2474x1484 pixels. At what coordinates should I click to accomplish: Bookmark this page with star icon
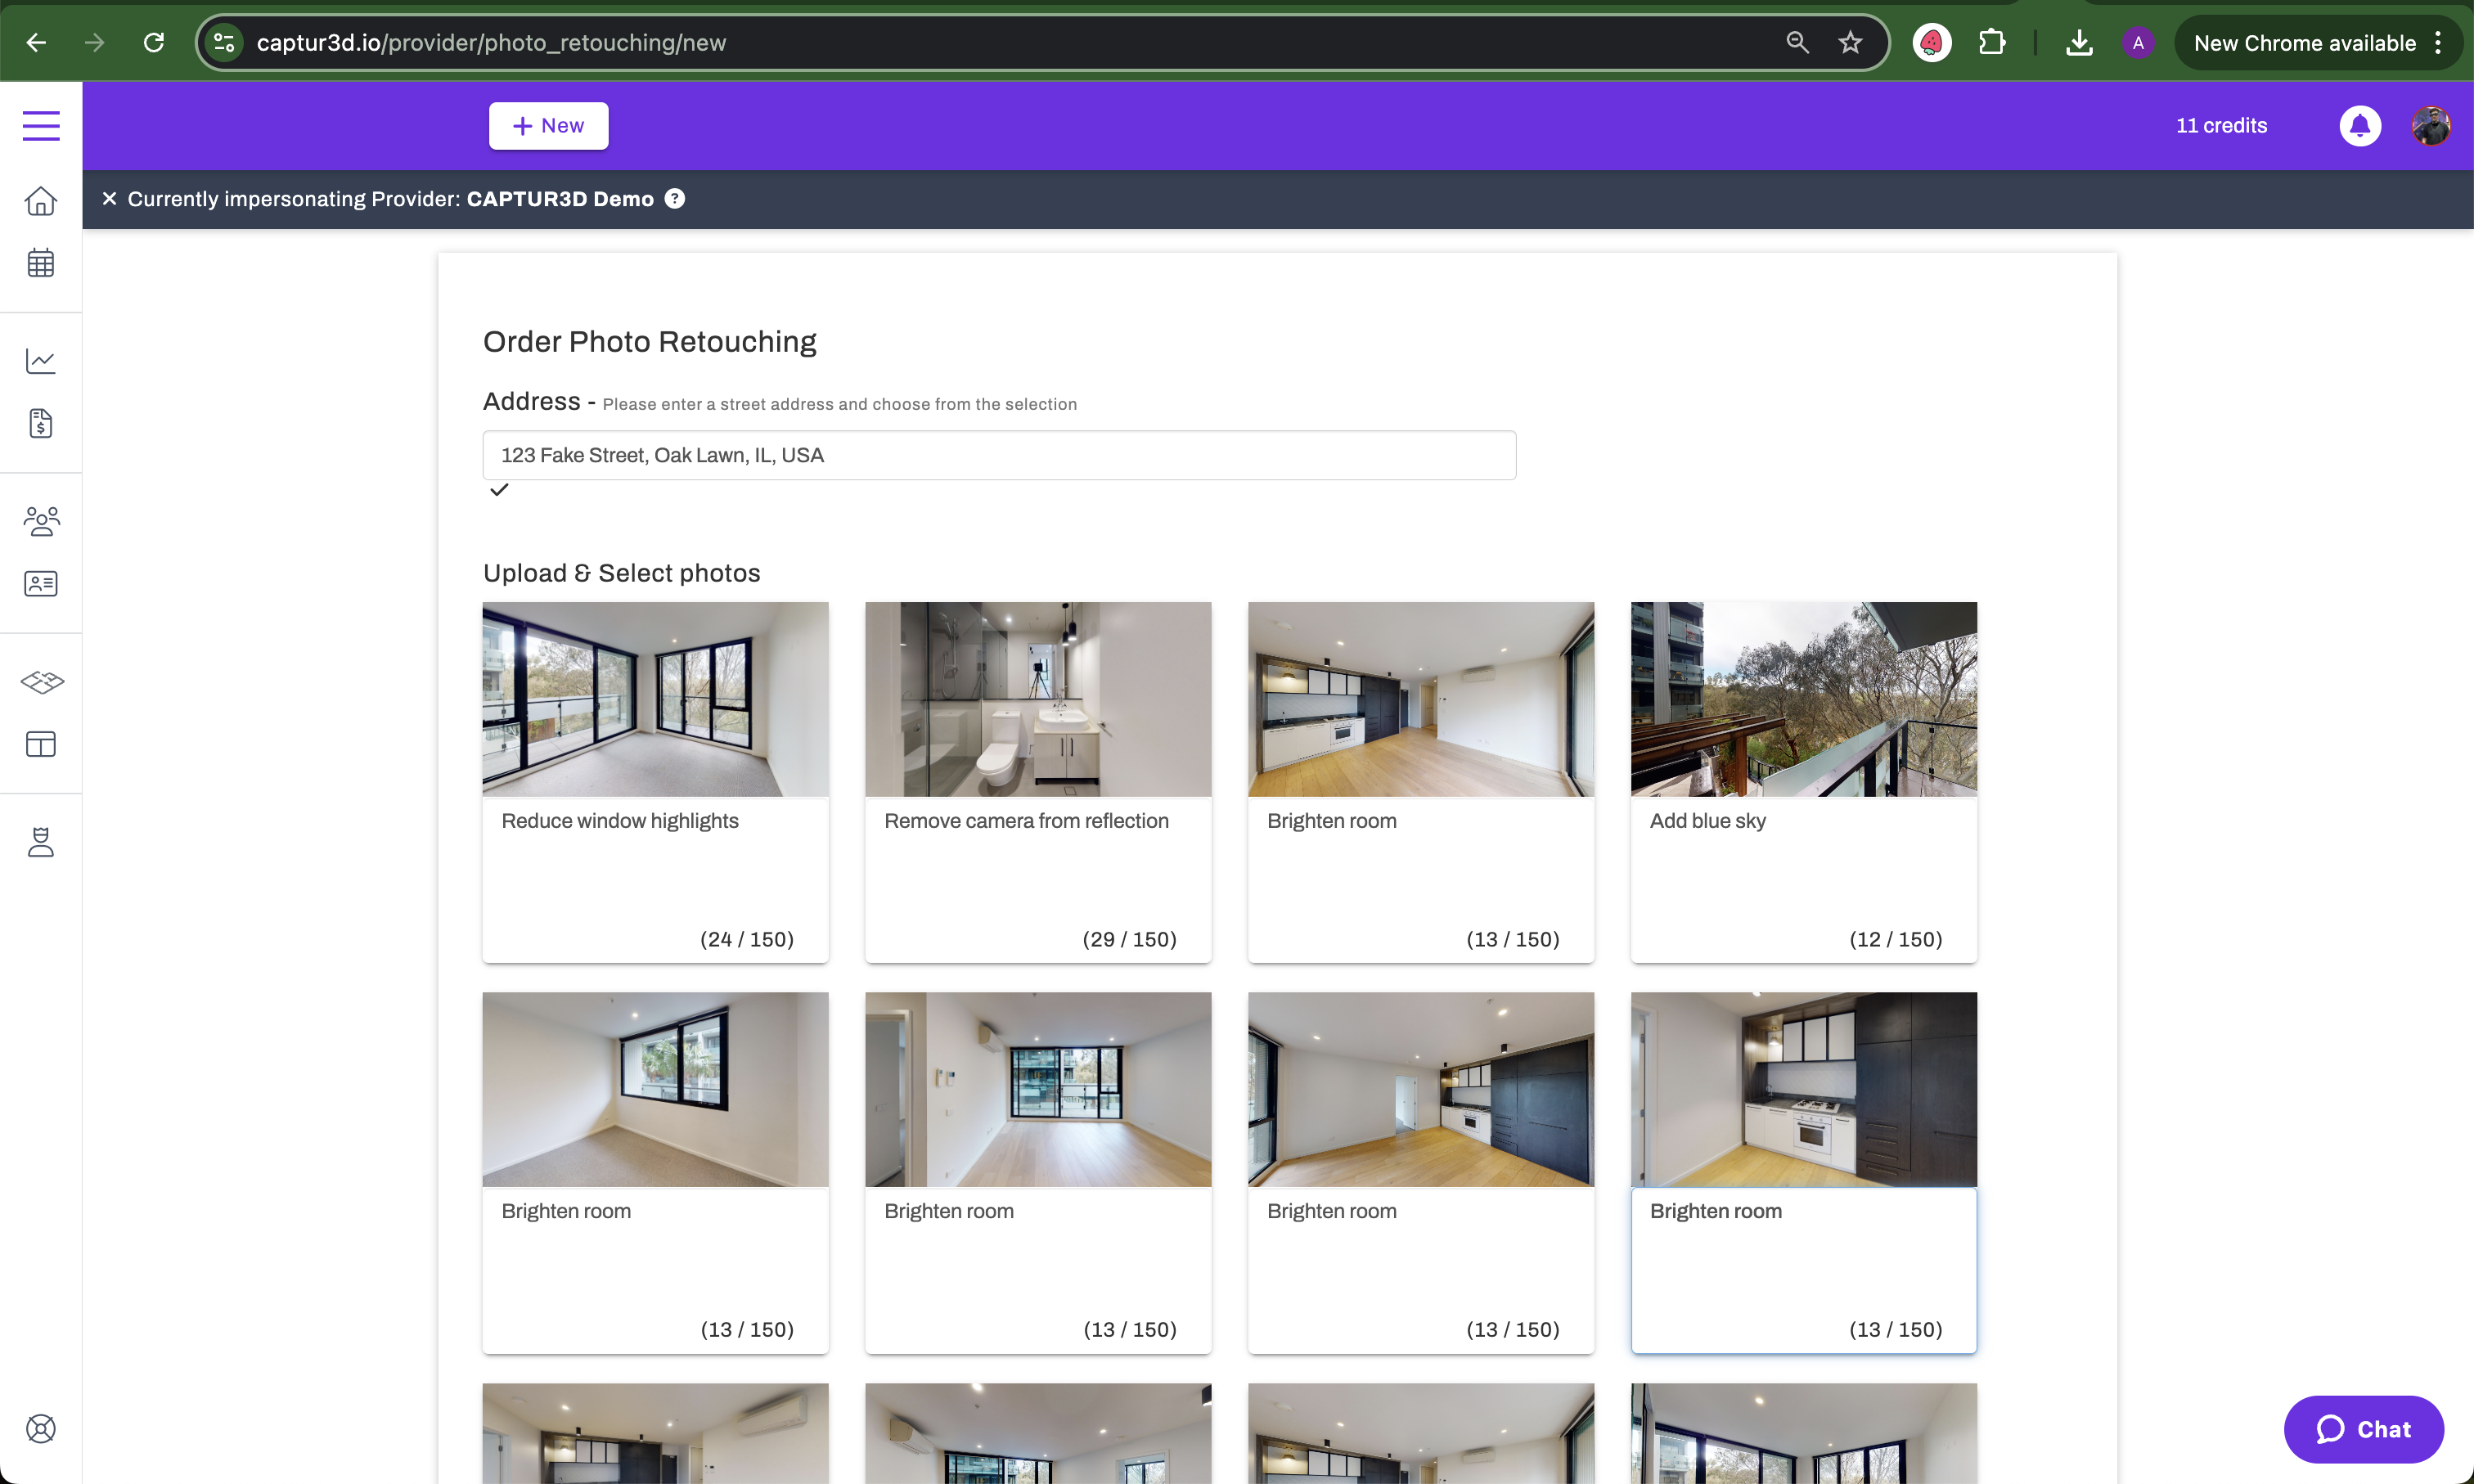(x=1850, y=43)
